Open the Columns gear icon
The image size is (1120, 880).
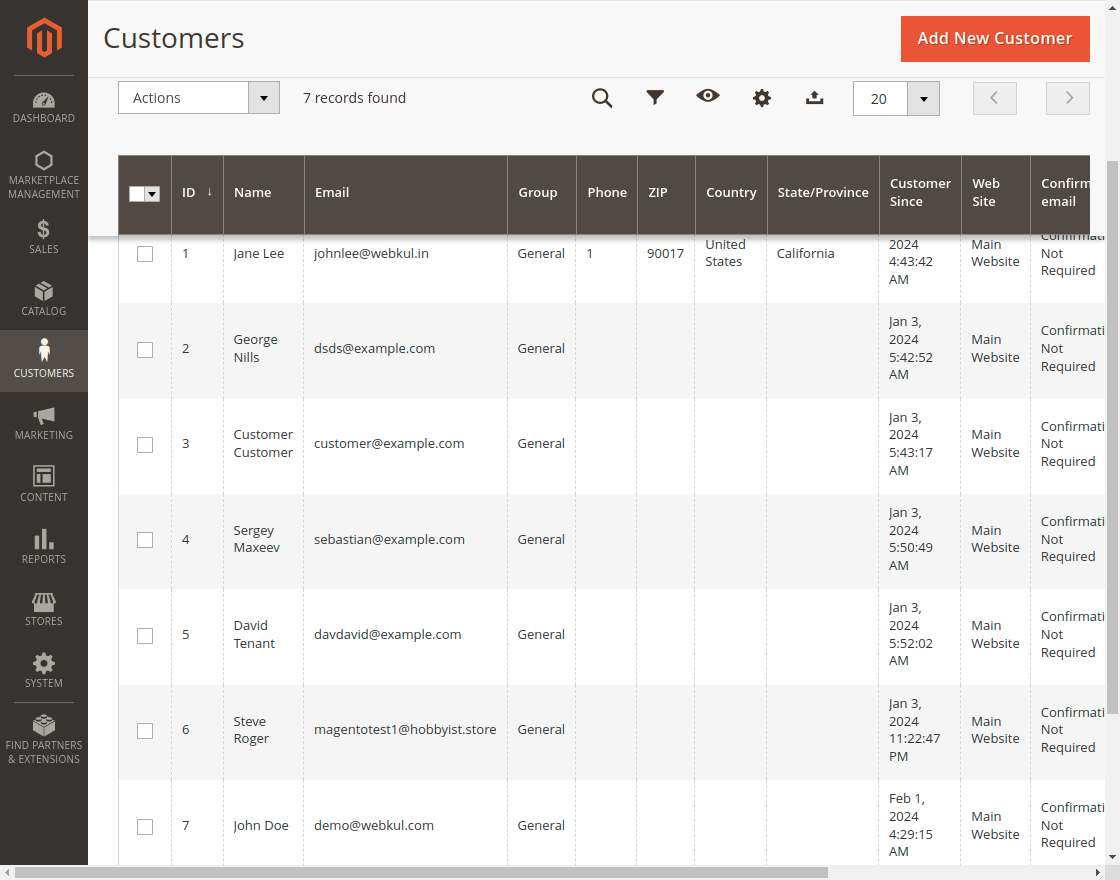click(x=762, y=98)
